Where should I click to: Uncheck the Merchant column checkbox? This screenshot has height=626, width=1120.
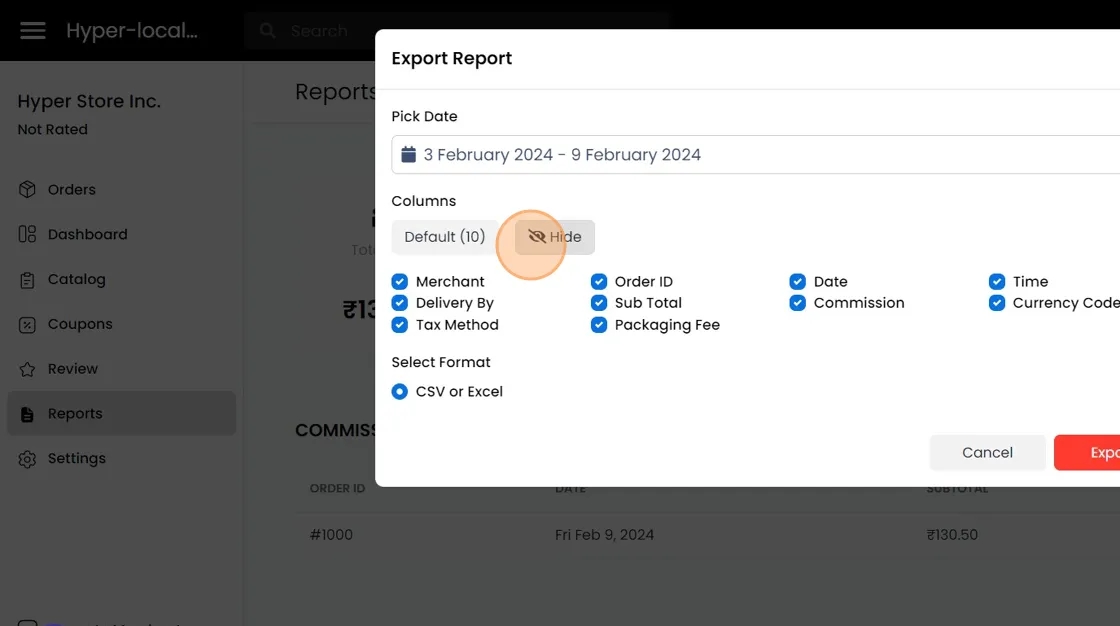point(400,282)
